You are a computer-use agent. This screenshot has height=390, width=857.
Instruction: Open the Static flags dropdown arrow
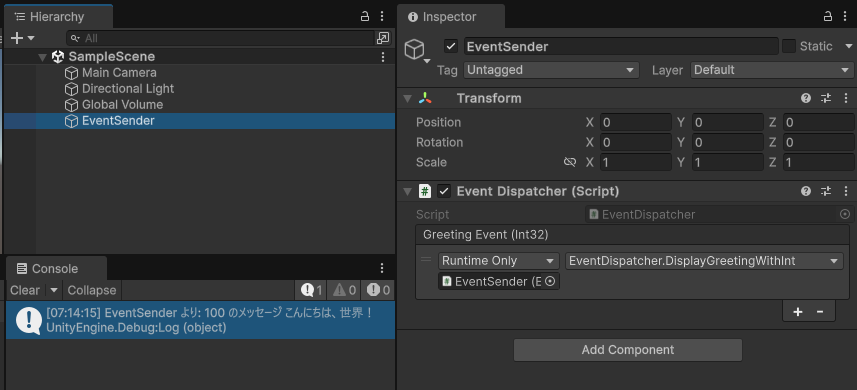(x=848, y=46)
